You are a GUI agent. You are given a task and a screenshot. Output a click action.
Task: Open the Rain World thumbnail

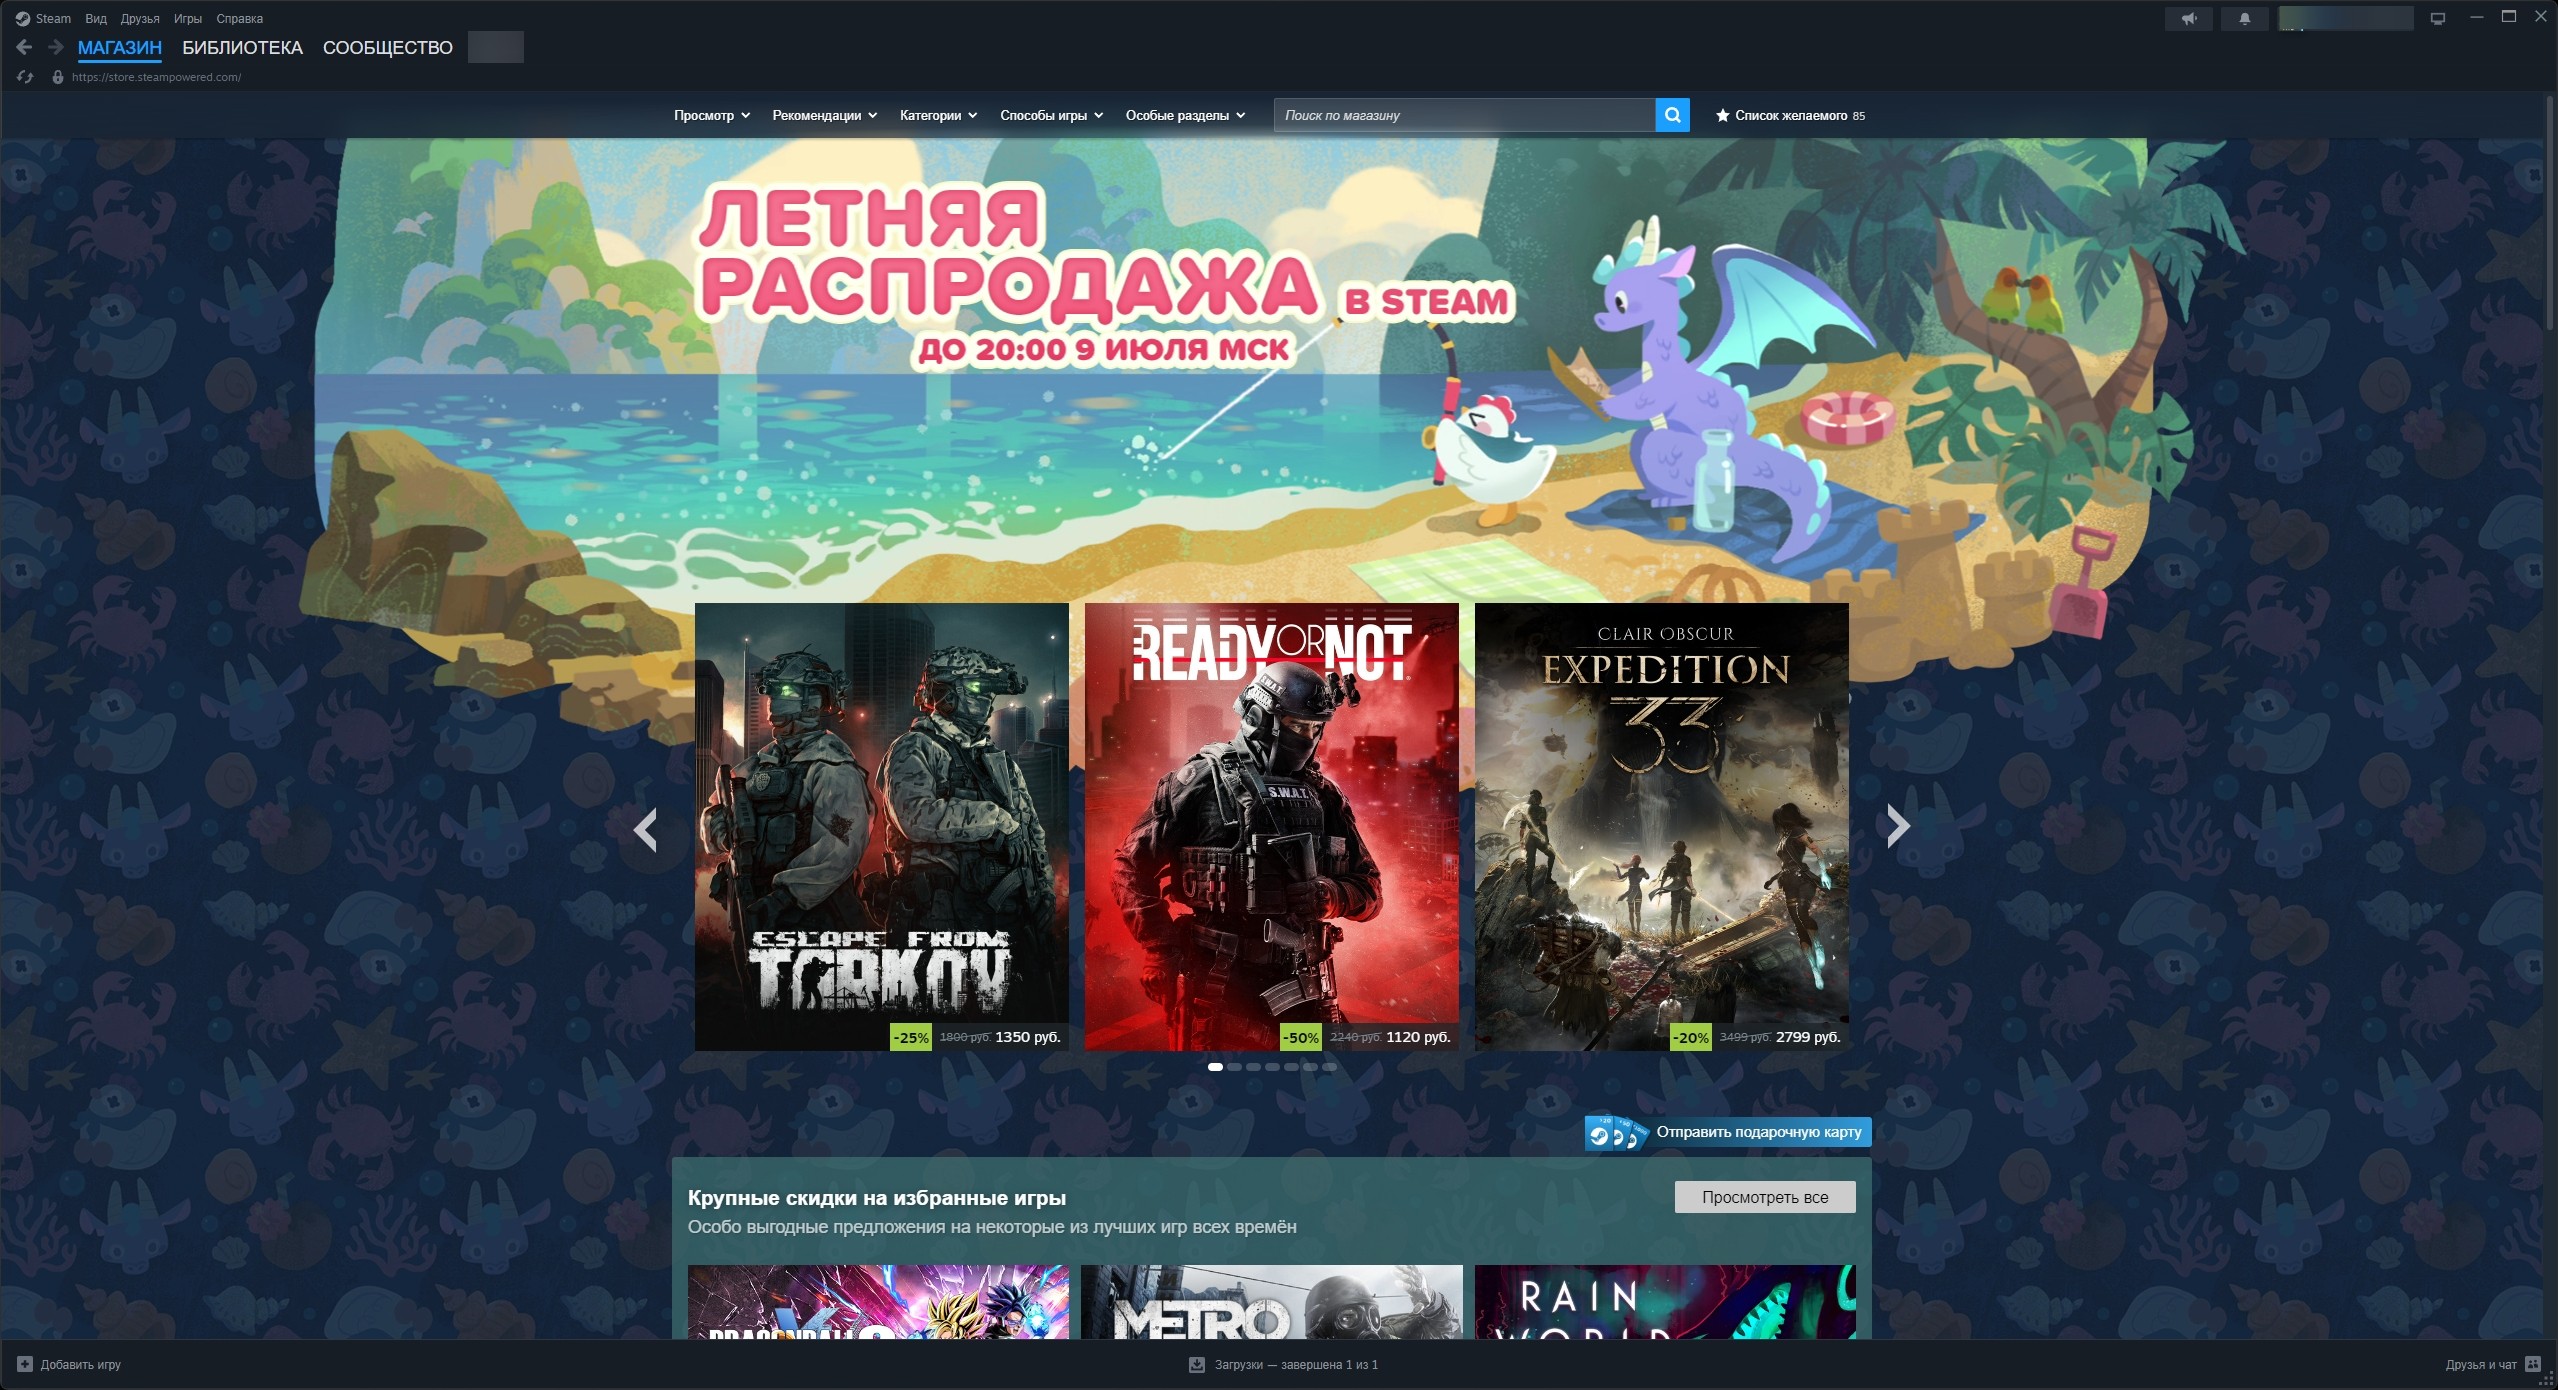[x=1665, y=1301]
